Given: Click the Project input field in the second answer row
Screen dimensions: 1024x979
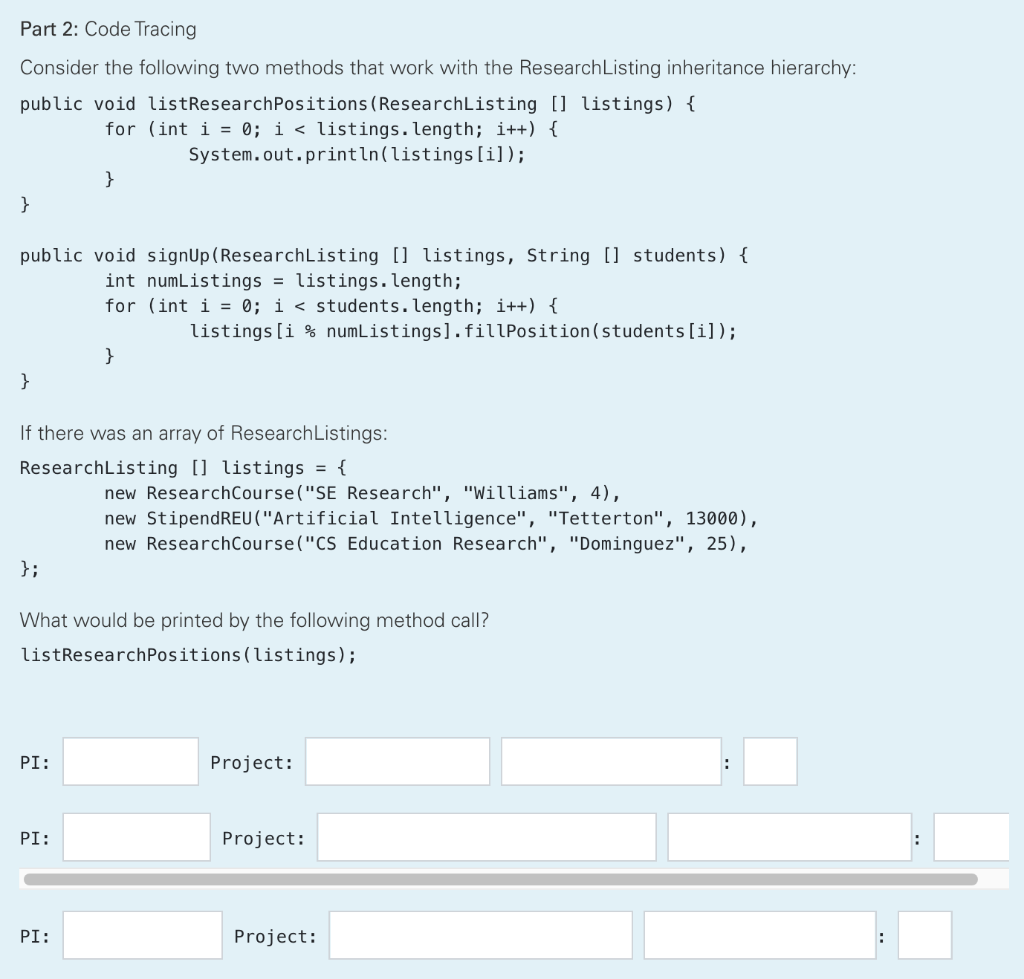Looking at the screenshot, I should click(485, 837).
